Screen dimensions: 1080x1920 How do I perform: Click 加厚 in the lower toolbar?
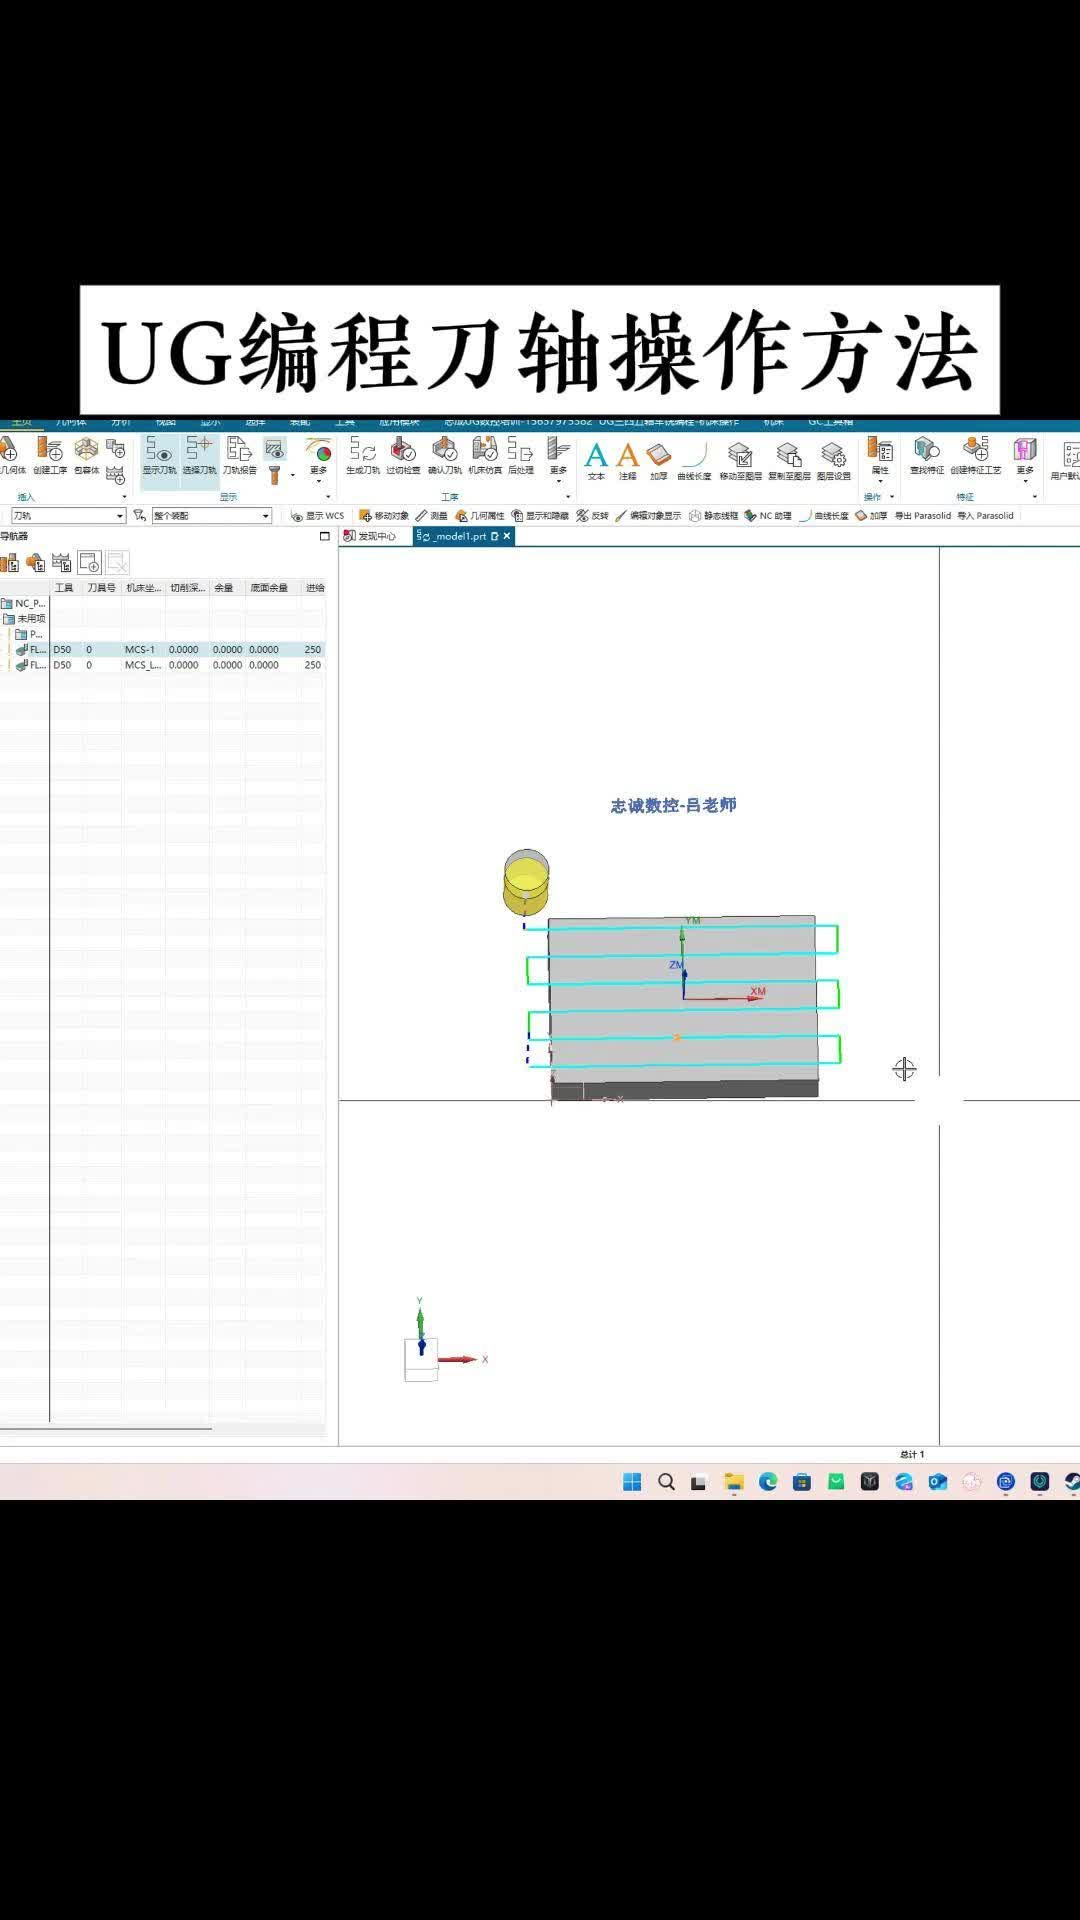(x=871, y=516)
